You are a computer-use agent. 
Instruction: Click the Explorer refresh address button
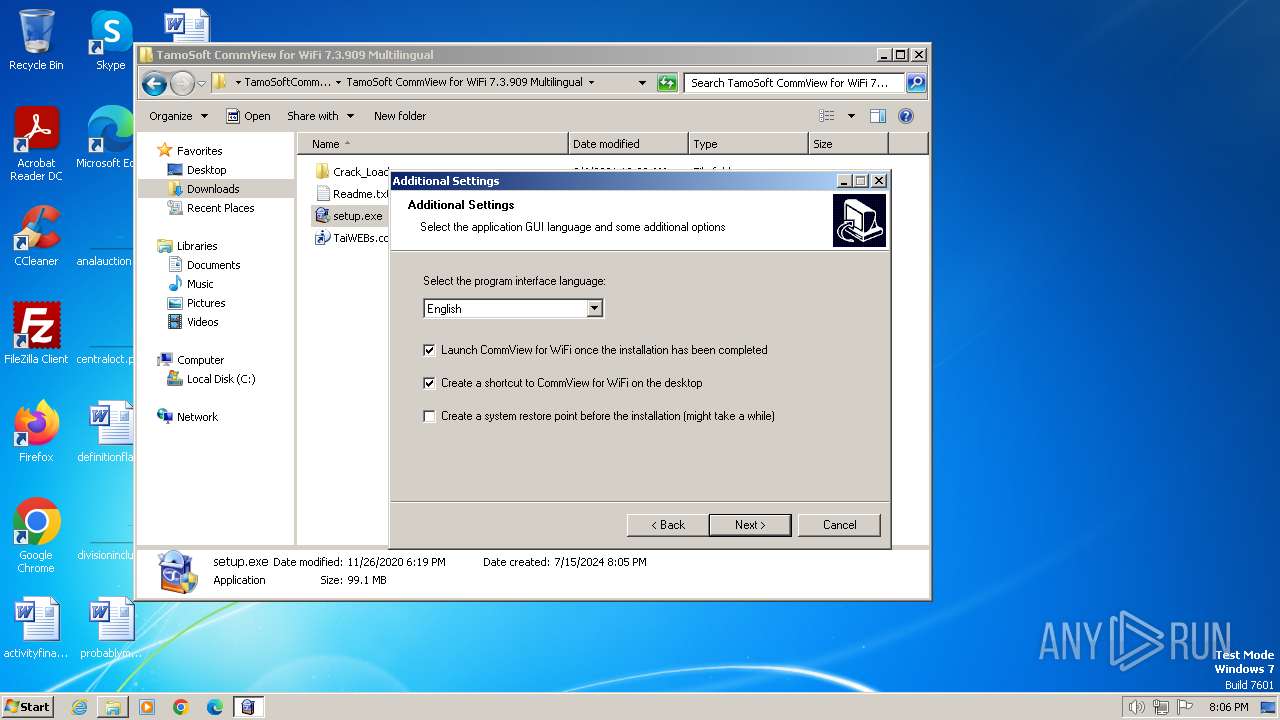667,83
